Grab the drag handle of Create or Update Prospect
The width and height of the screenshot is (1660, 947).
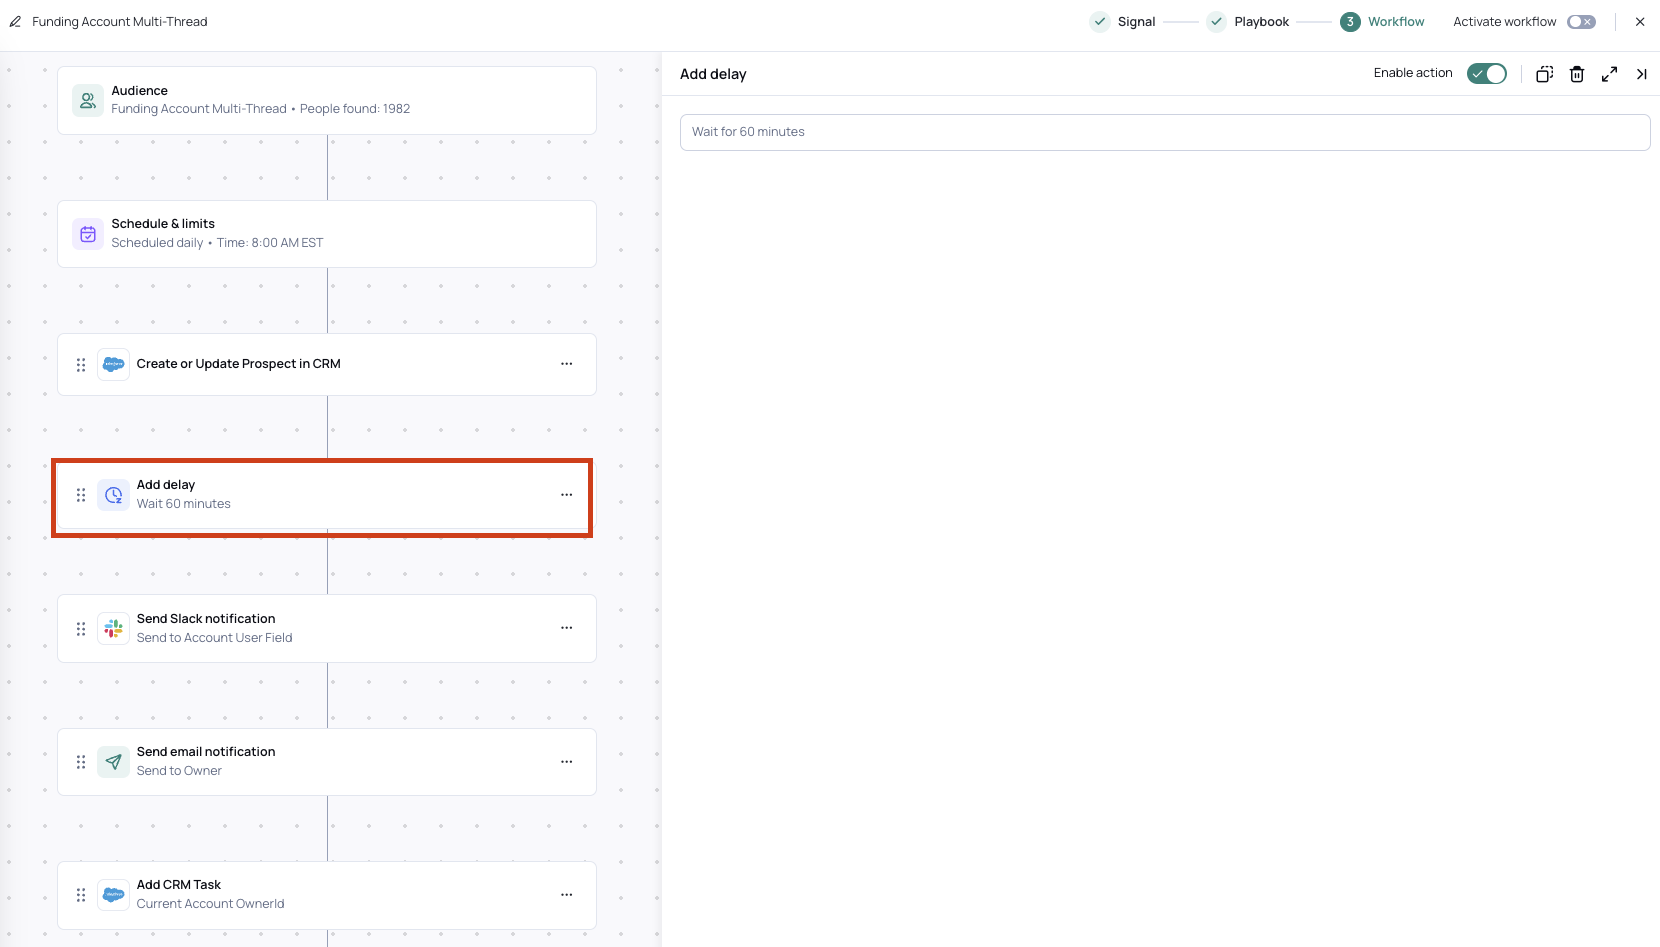click(81, 365)
